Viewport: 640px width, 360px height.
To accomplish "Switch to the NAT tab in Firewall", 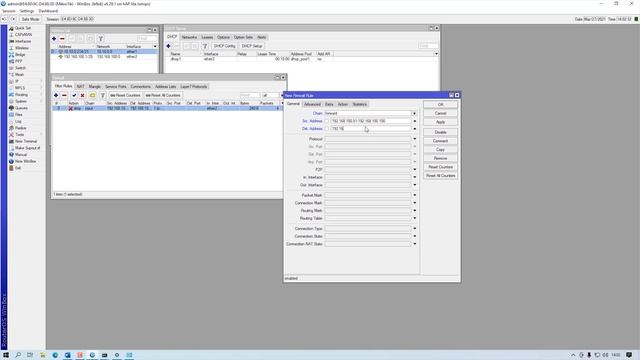I will coord(80,87).
